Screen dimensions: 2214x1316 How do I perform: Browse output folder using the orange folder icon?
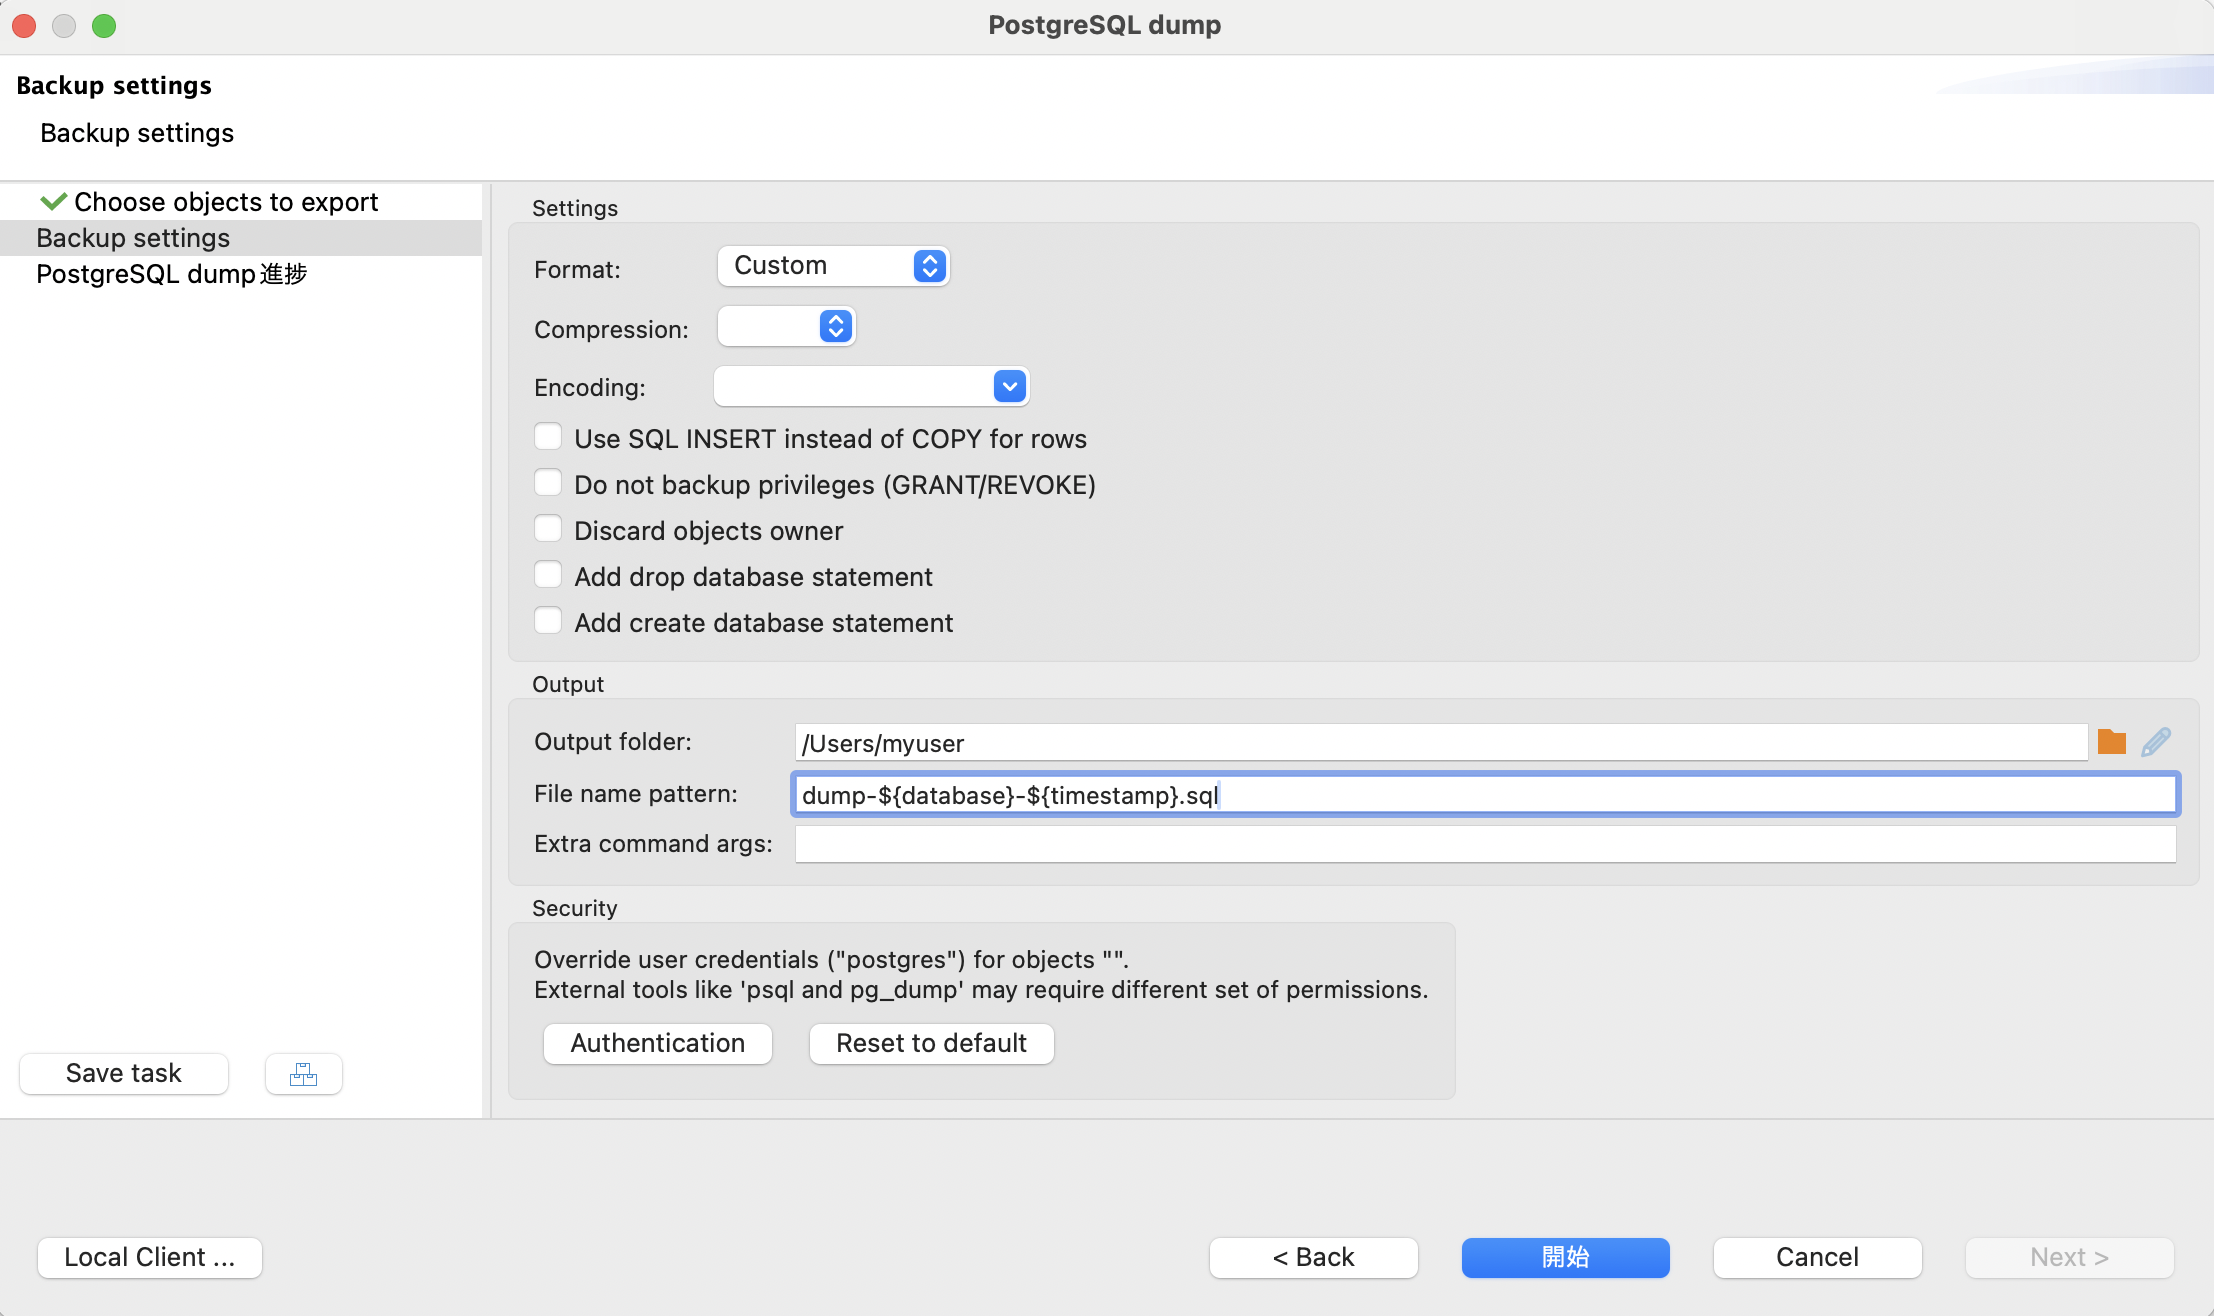2110,741
